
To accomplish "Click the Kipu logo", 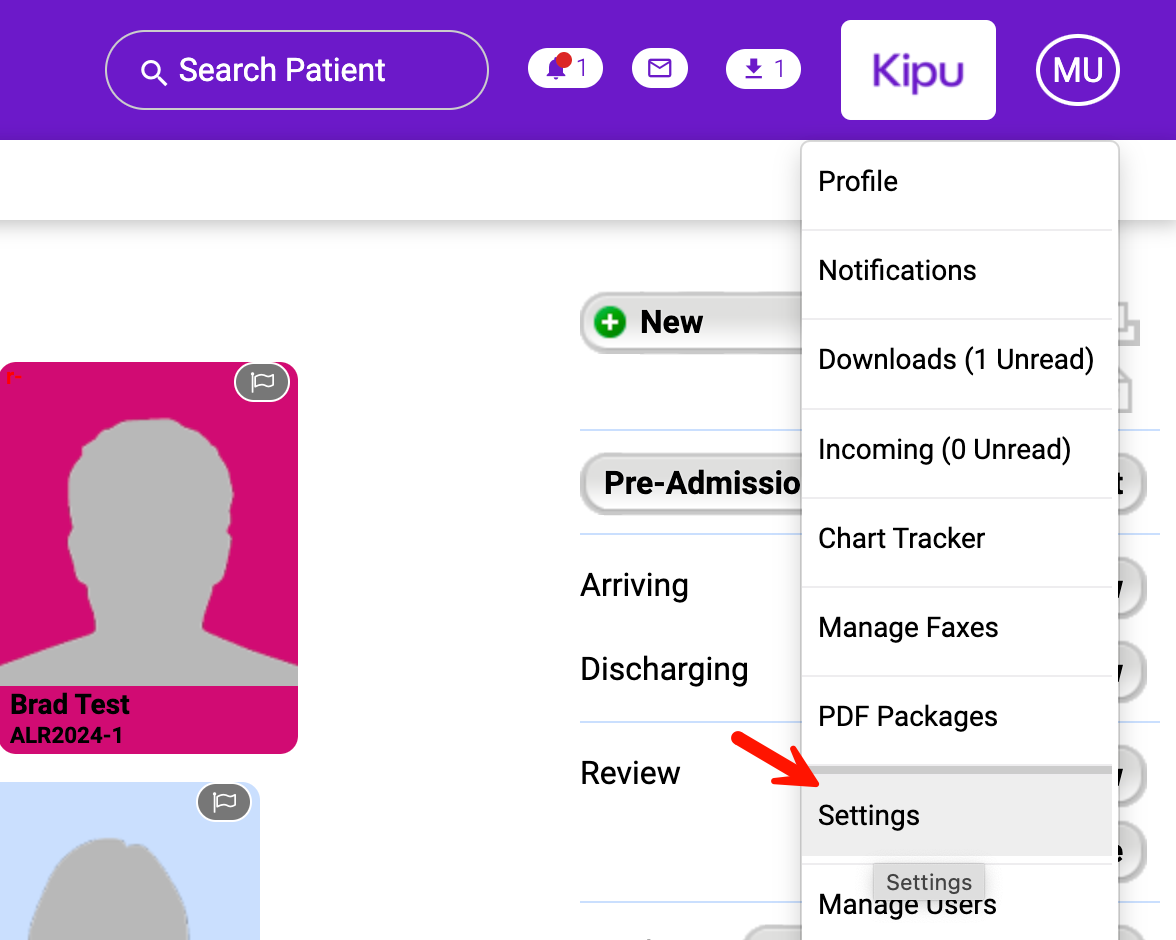I will [917, 71].
